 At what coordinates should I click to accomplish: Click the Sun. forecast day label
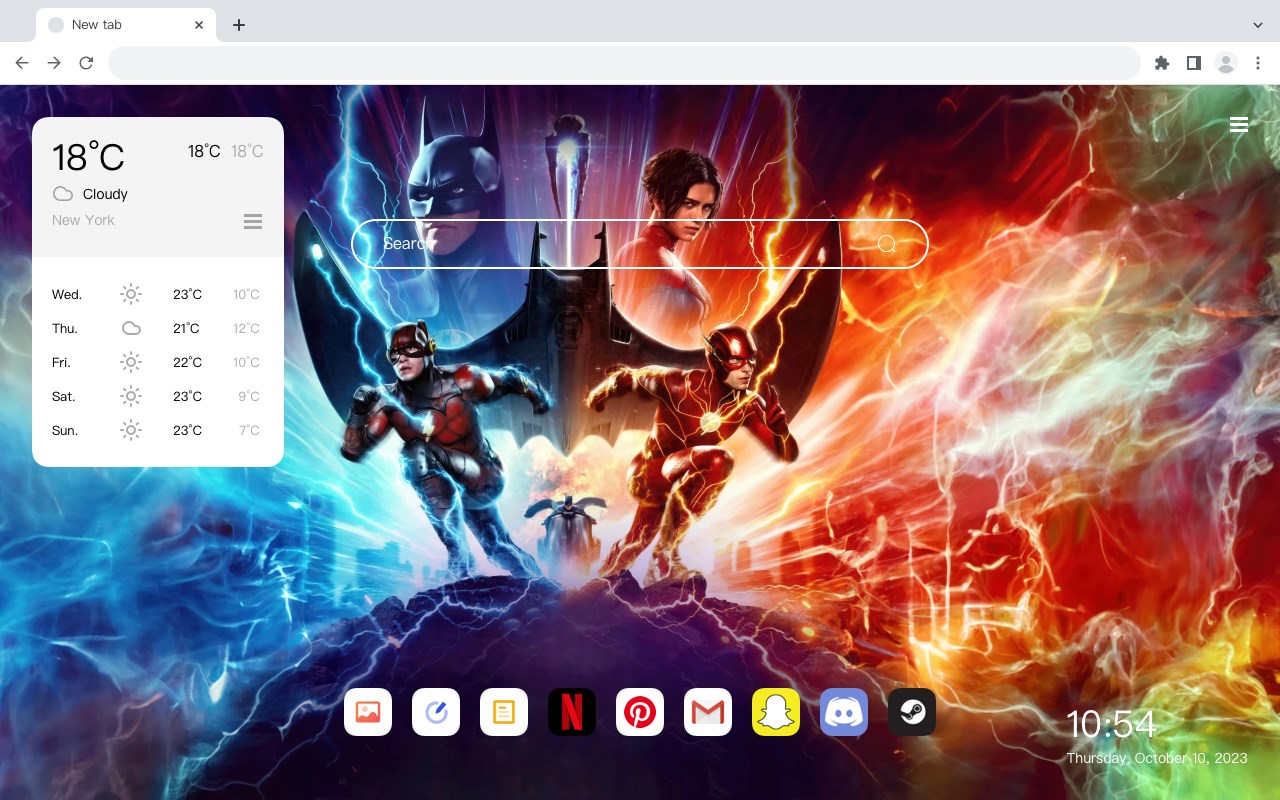(65, 430)
